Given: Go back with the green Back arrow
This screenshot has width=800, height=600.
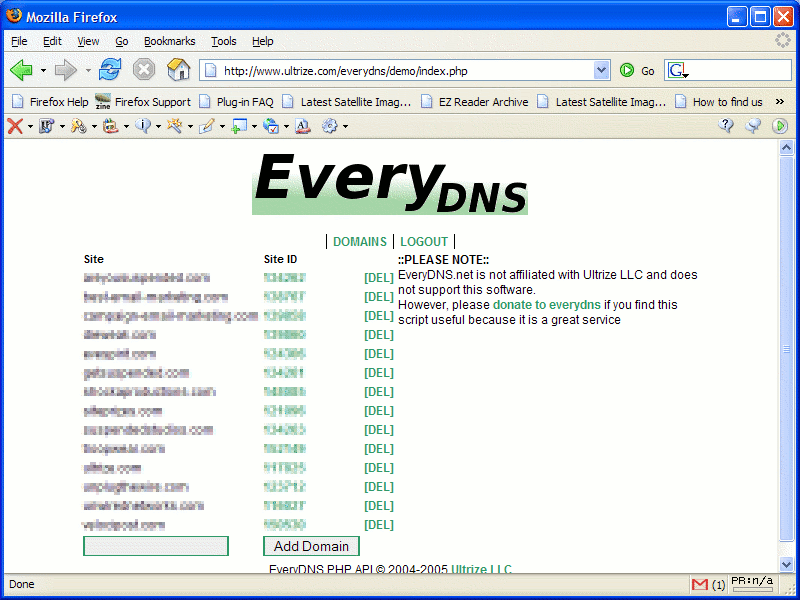Looking at the screenshot, I should pyautogui.click(x=21, y=70).
